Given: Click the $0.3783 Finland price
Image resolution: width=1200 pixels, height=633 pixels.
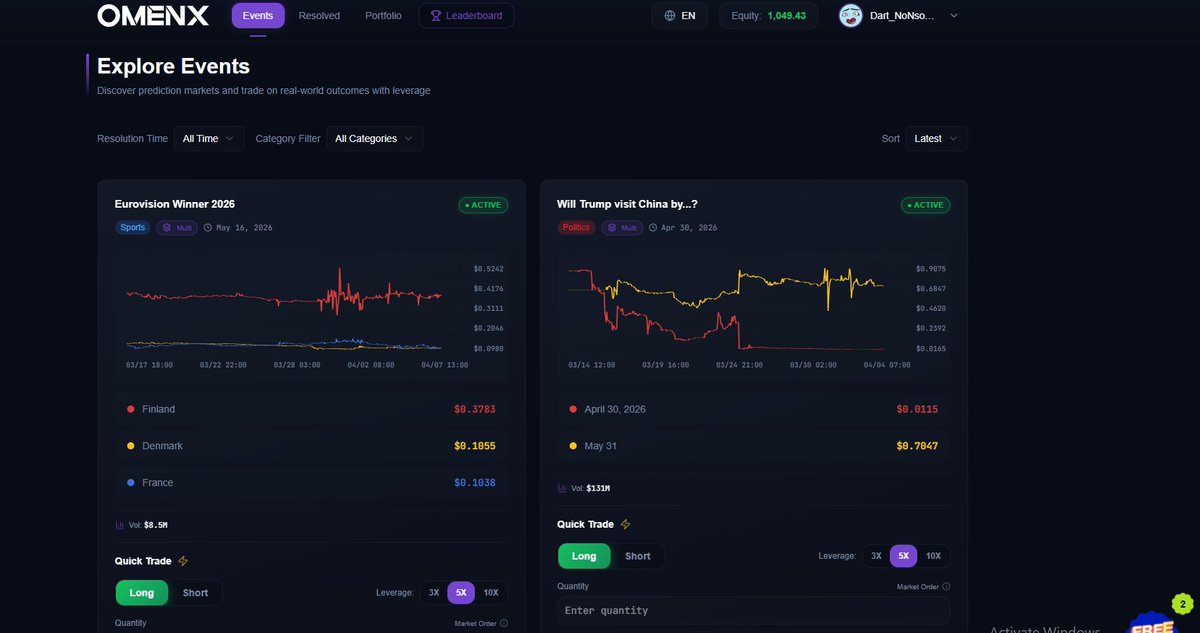Looking at the screenshot, I should [x=475, y=409].
